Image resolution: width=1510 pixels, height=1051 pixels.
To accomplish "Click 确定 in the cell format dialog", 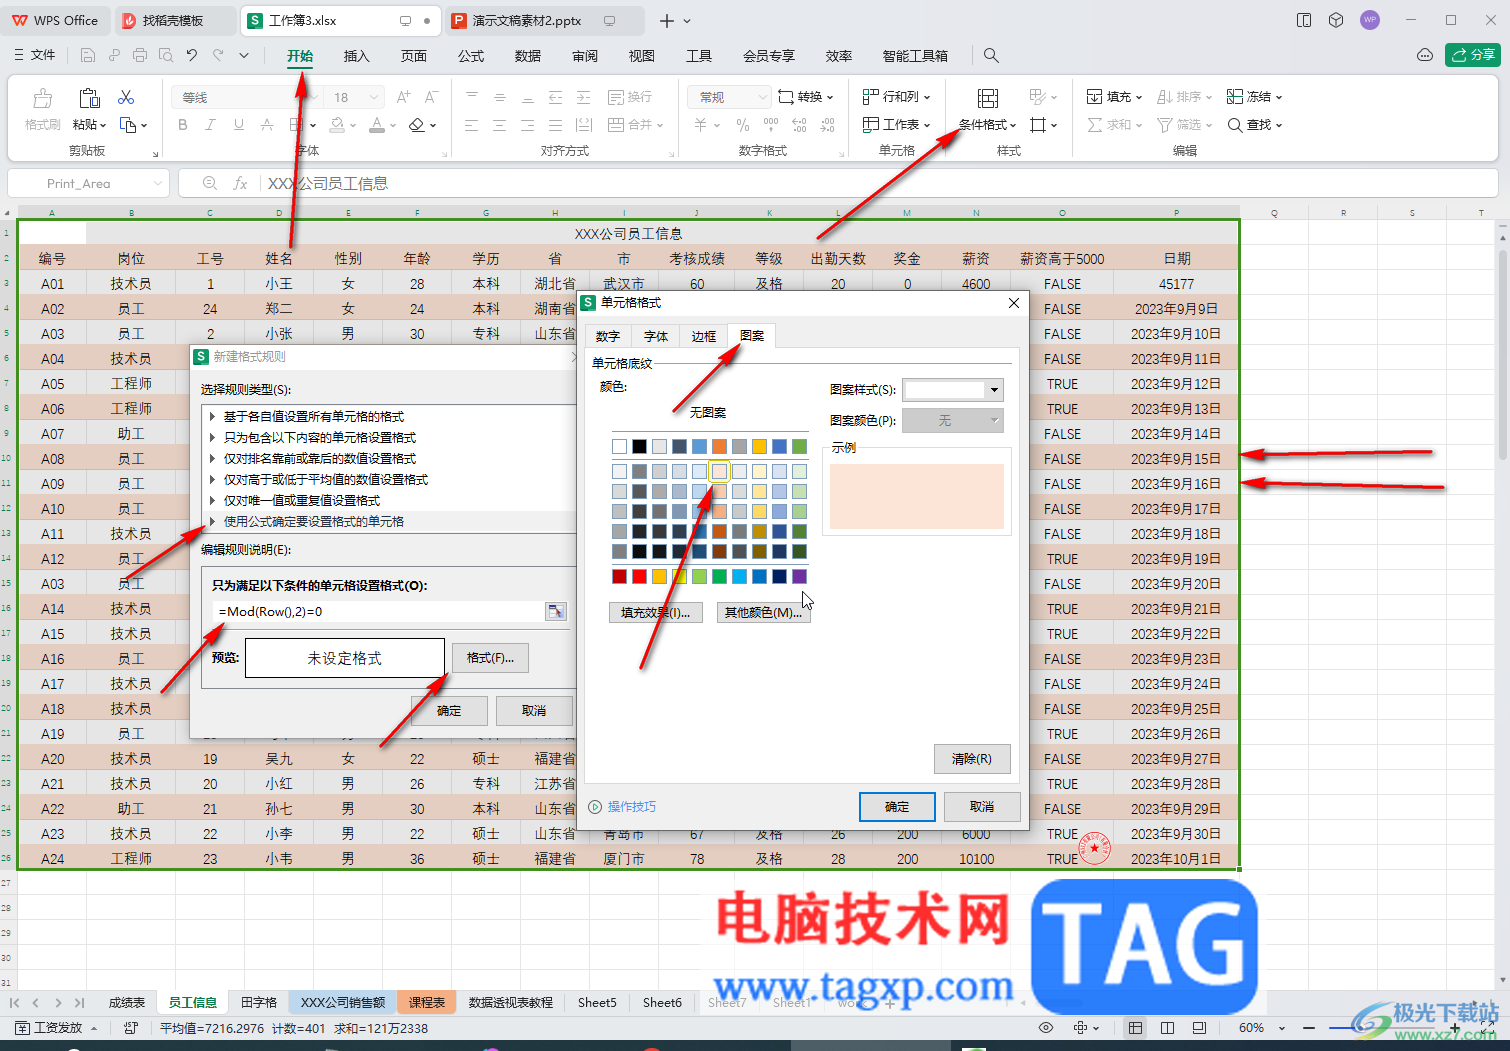I will click(x=897, y=807).
